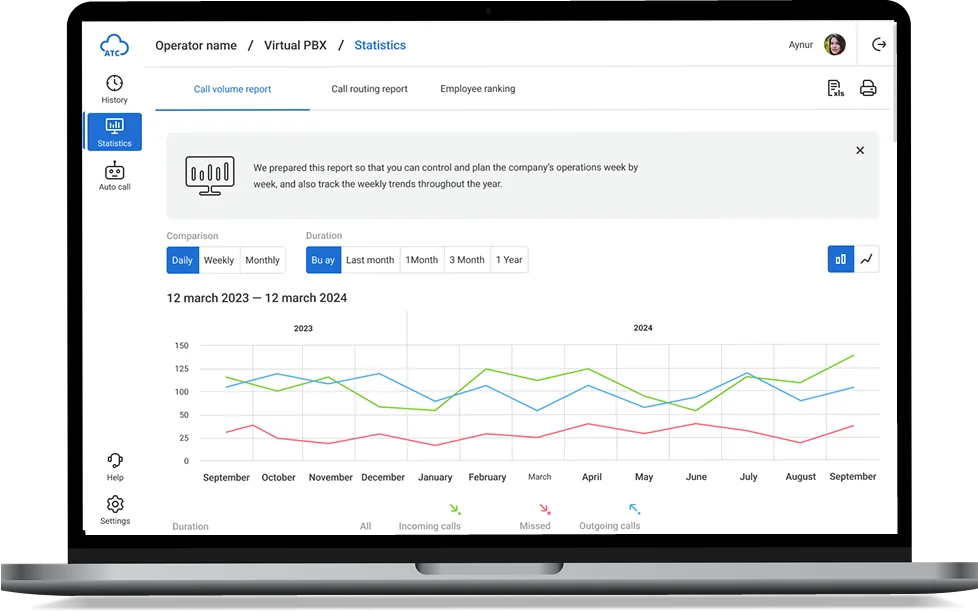
Task: Click the Statistics breadcrumb
Action: click(380, 46)
